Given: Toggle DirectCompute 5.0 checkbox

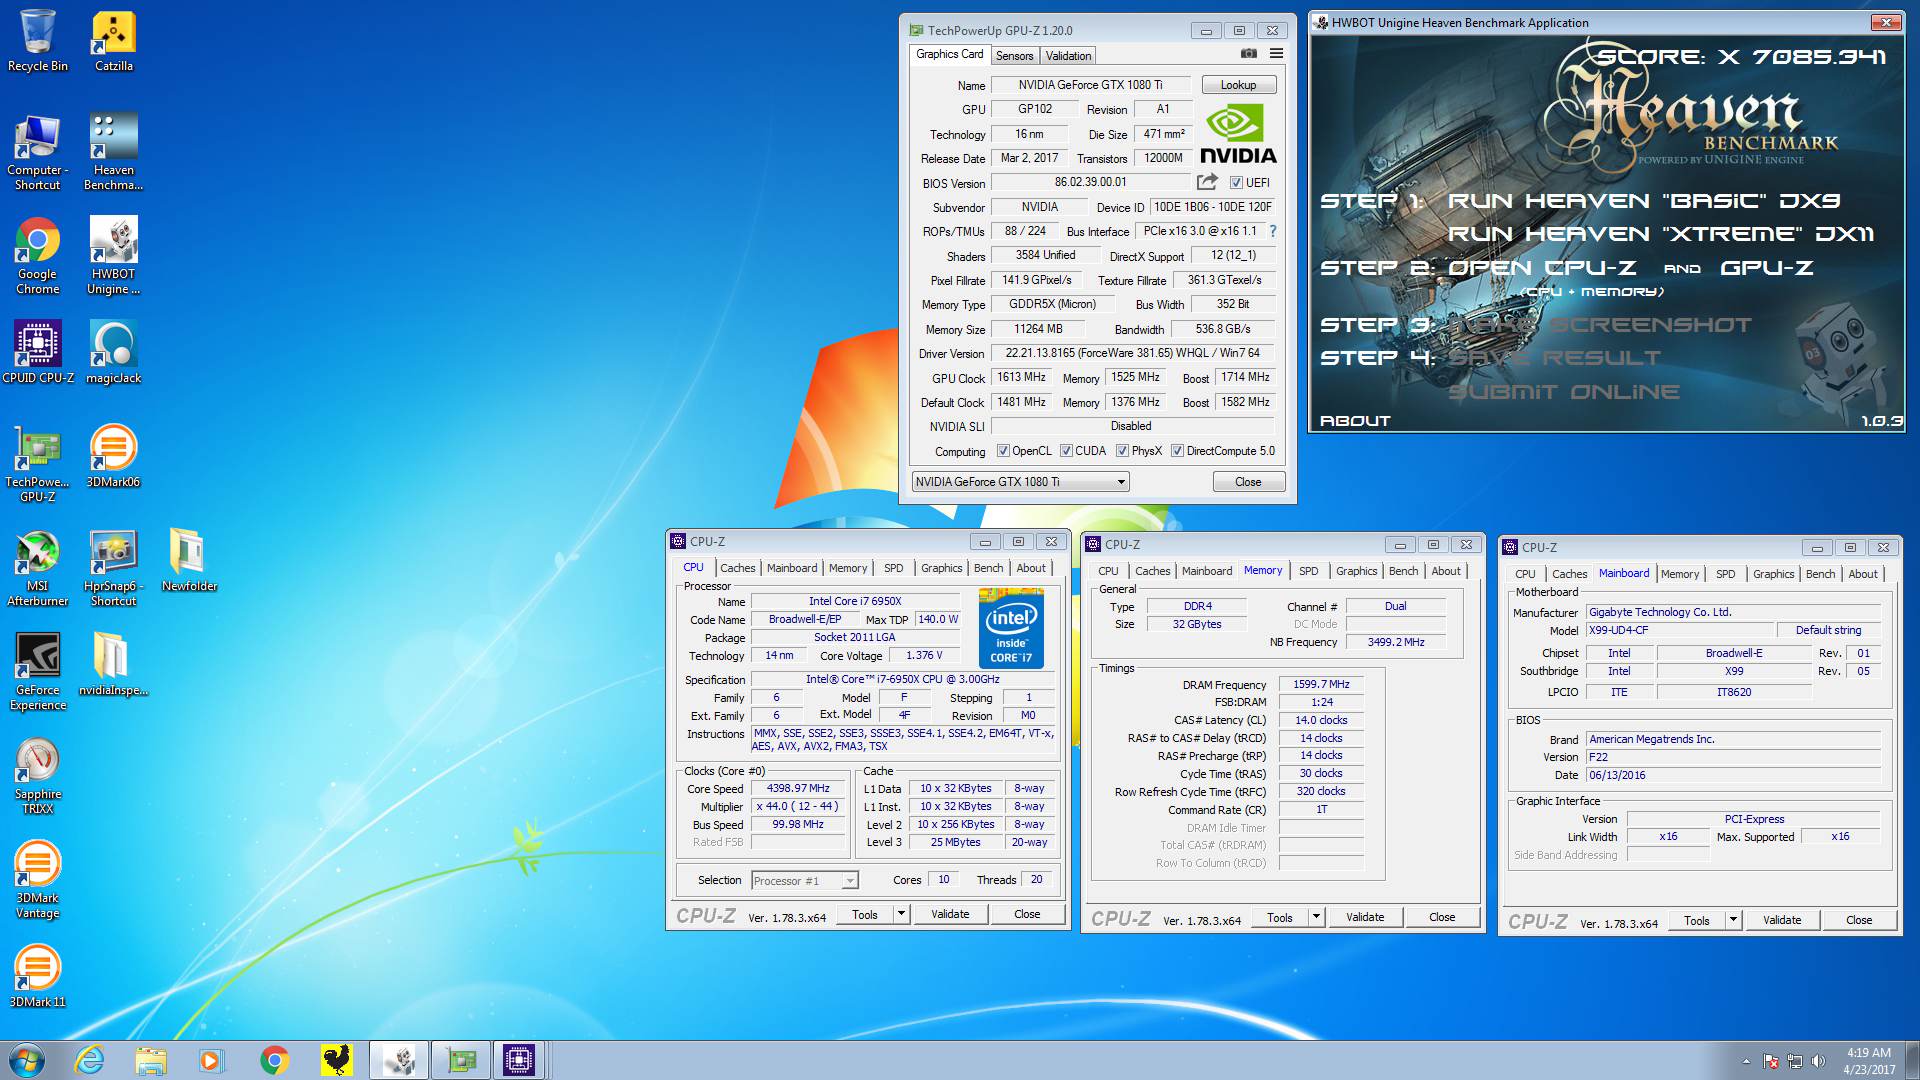Looking at the screenshot, I should pyautogui.click(x=1177, y=451).
